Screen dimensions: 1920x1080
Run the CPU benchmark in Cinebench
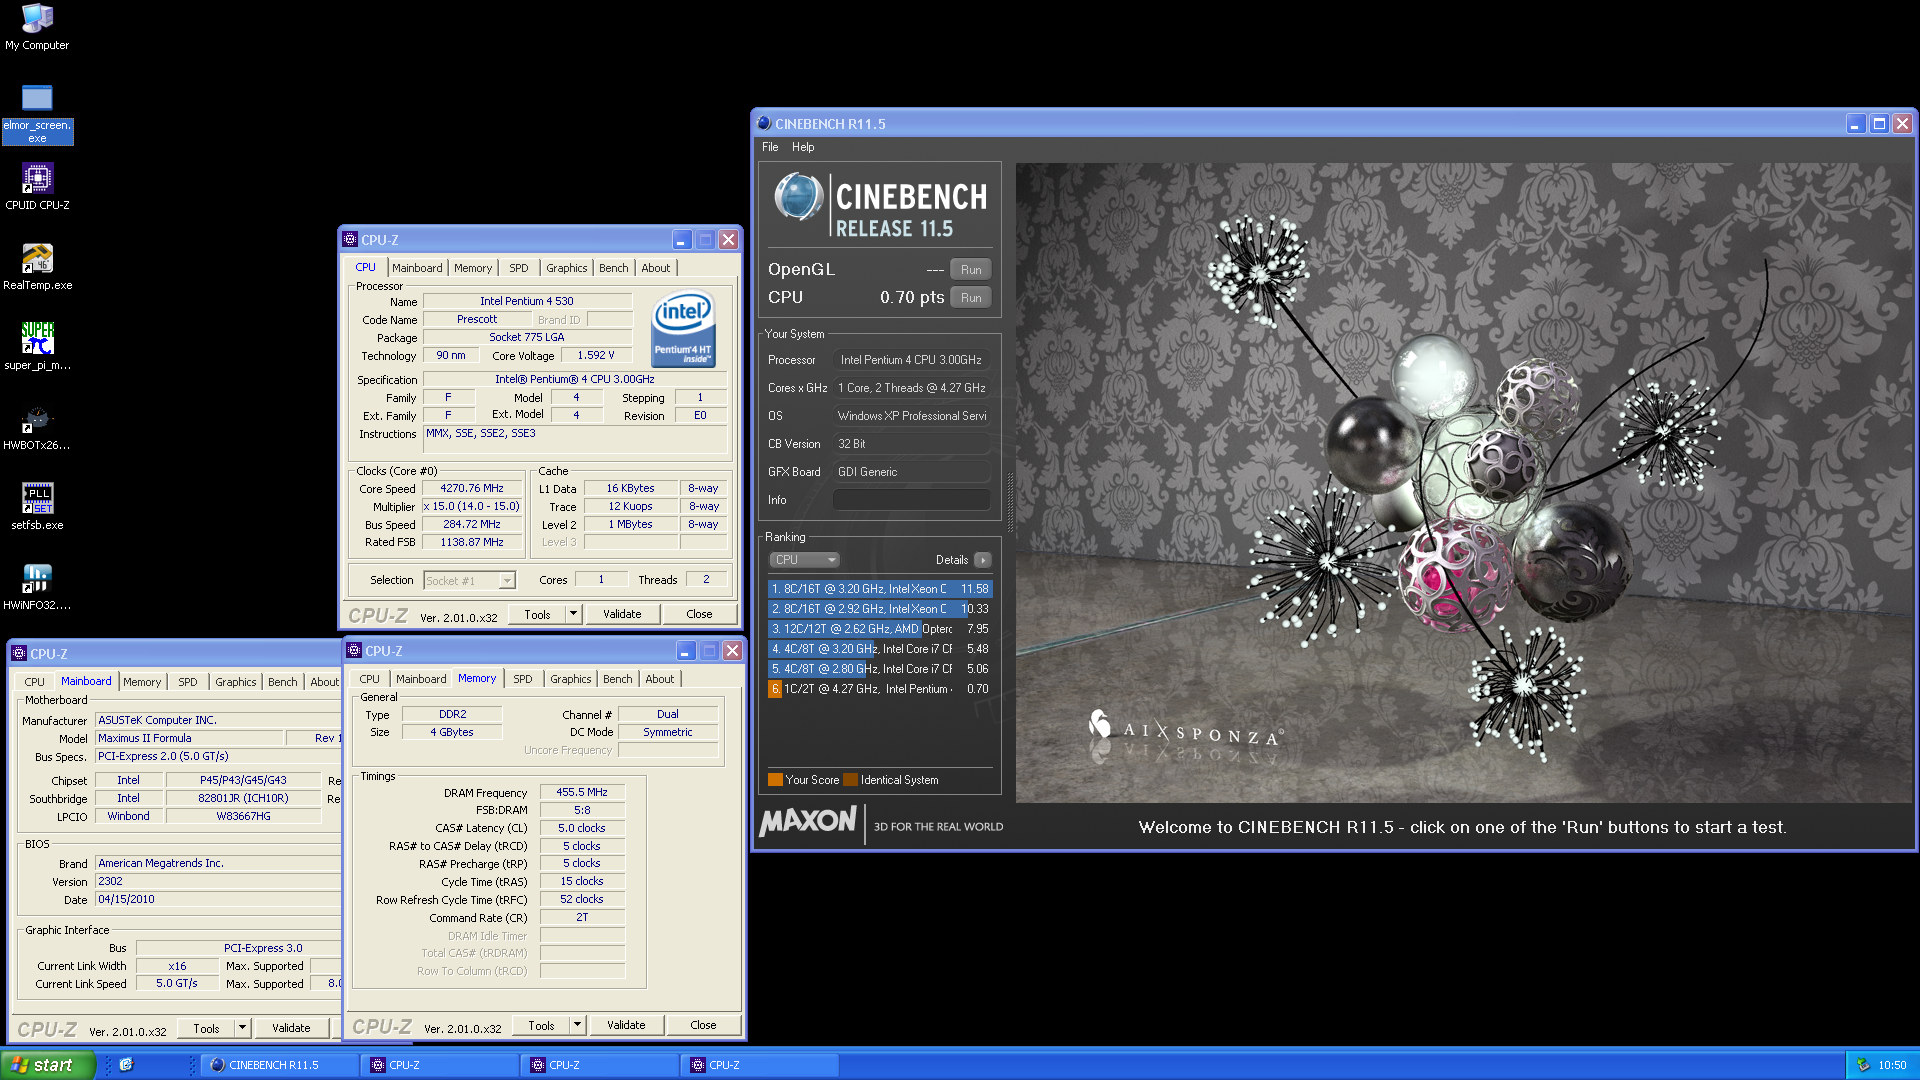coord(971,298)
